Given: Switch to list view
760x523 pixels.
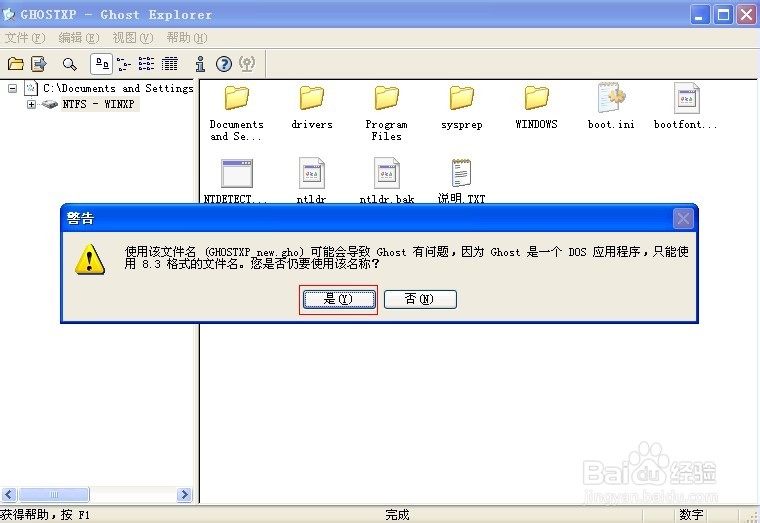Looking at the screenshot, I should pyautogui.click(x=146, y=63).
